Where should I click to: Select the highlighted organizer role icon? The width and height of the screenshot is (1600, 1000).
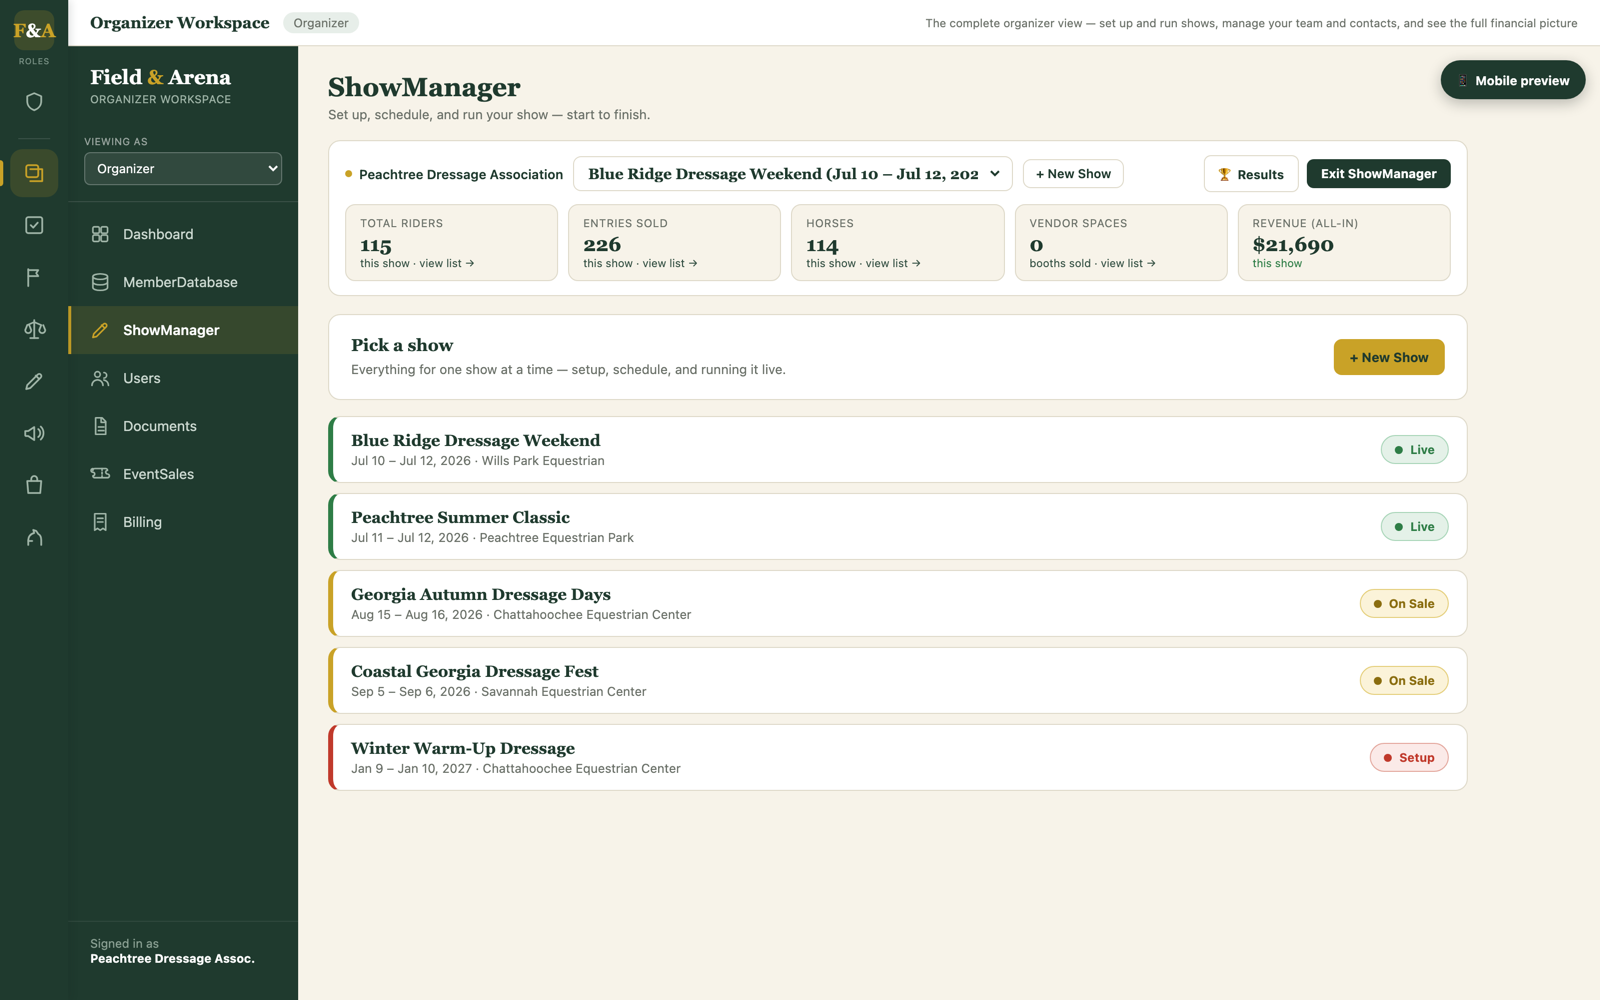coord(34,173)
